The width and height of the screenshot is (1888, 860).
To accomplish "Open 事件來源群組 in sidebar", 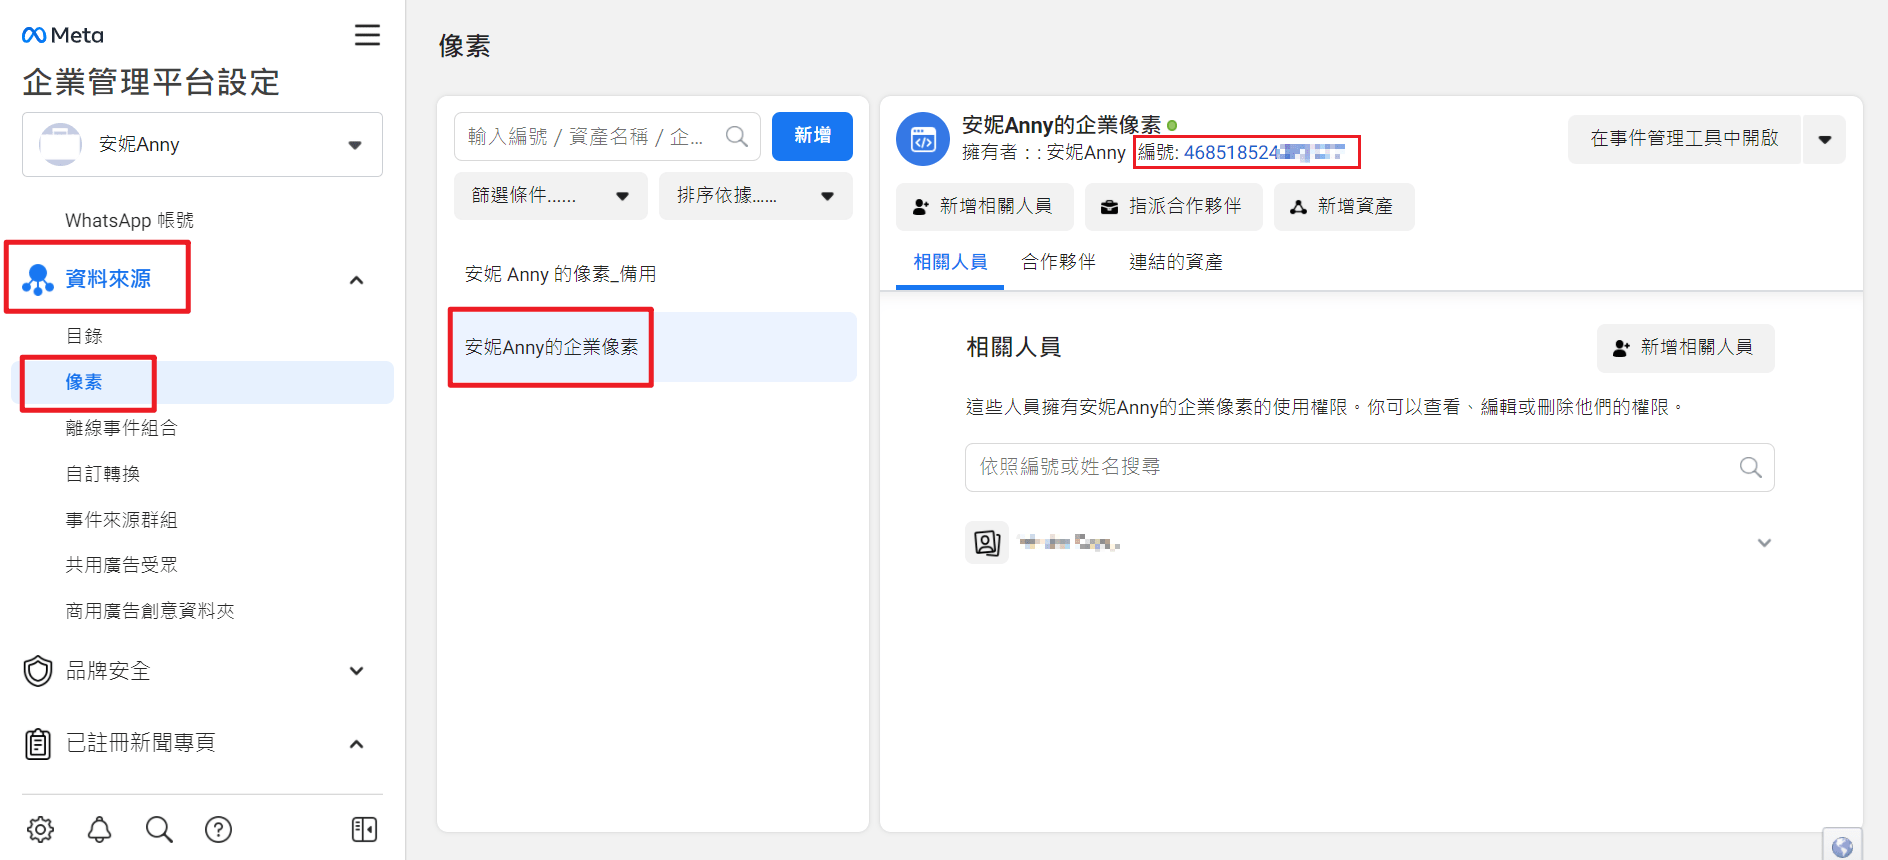I will tap(121, 520).
